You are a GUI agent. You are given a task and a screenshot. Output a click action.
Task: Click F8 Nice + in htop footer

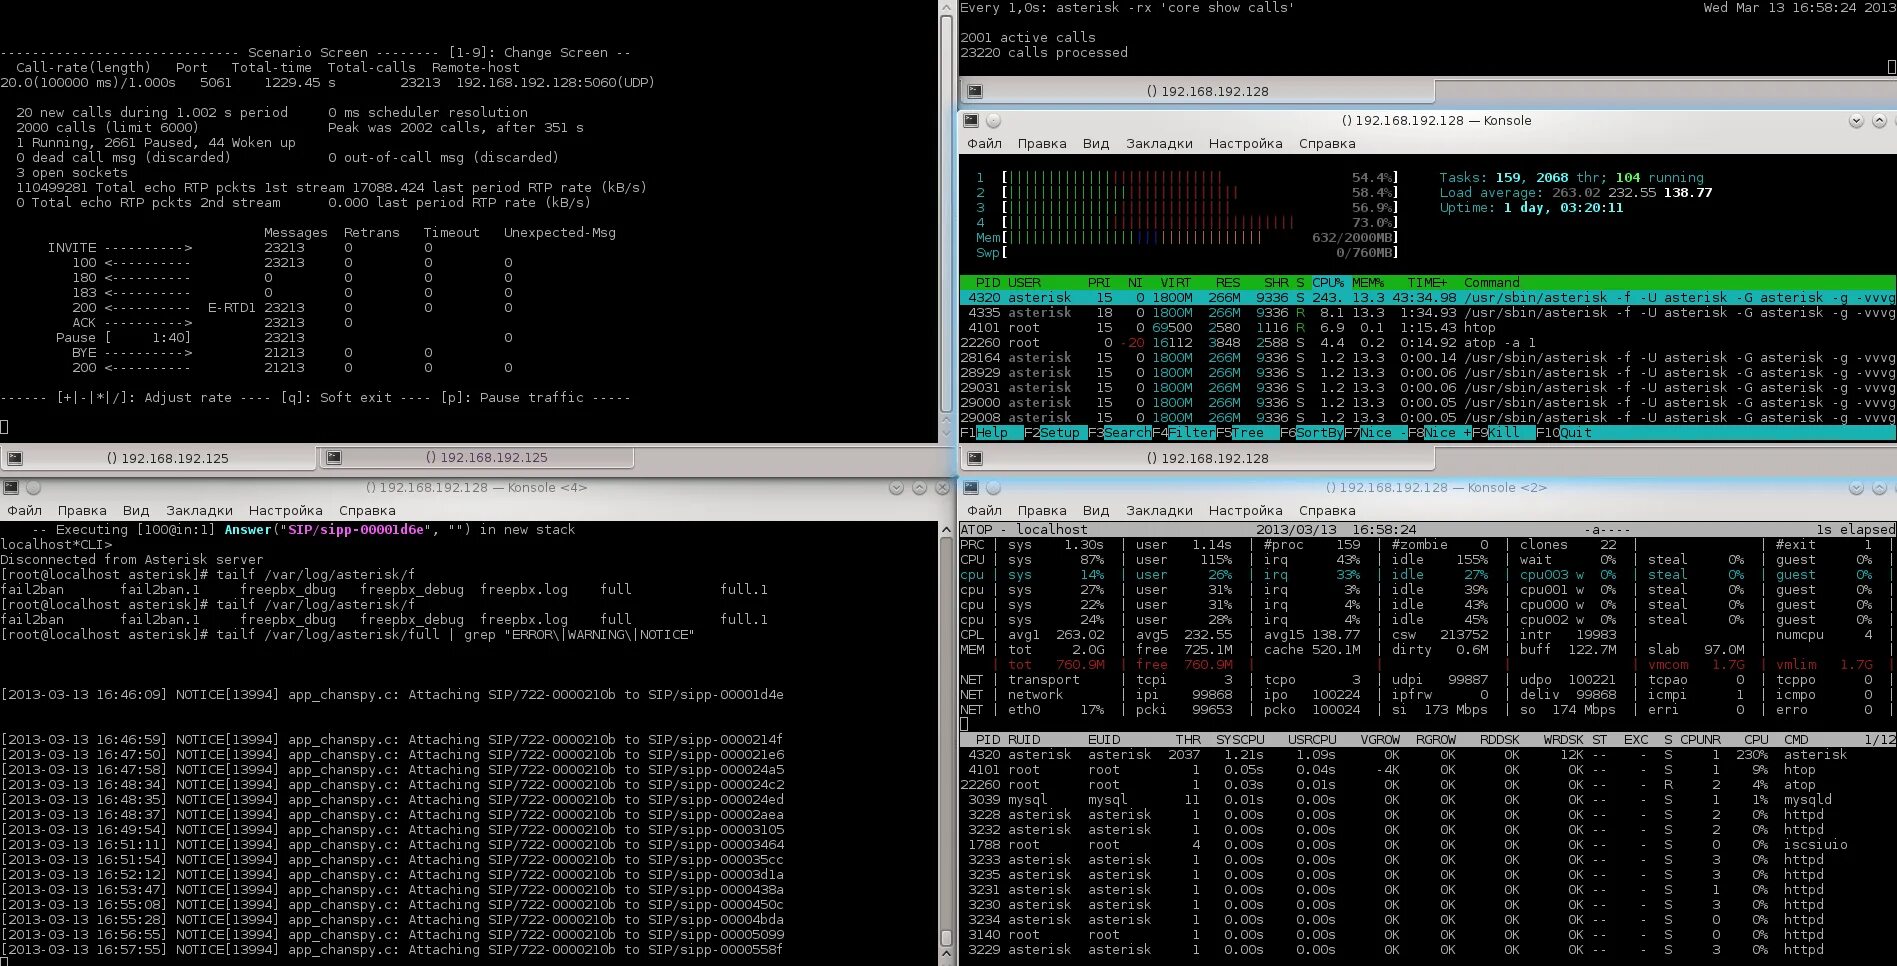click(x=1439, y=433)
